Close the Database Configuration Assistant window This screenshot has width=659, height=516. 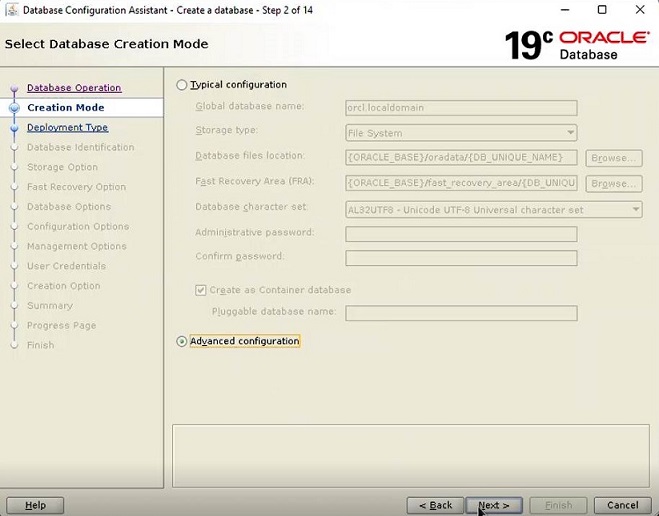[x=640, y=10]
